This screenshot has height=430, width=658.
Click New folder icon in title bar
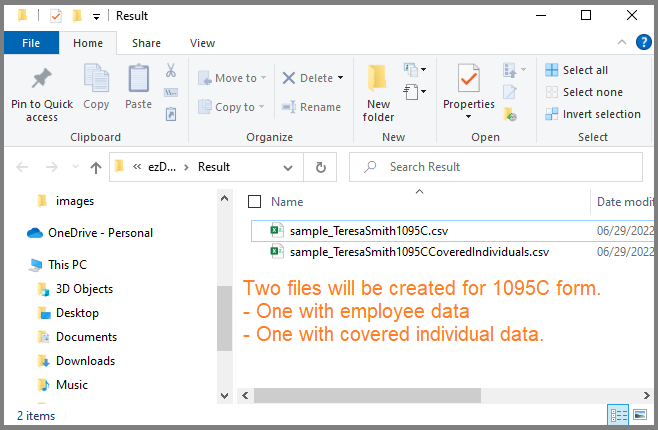pyautogui.click(x=77, y=16)
